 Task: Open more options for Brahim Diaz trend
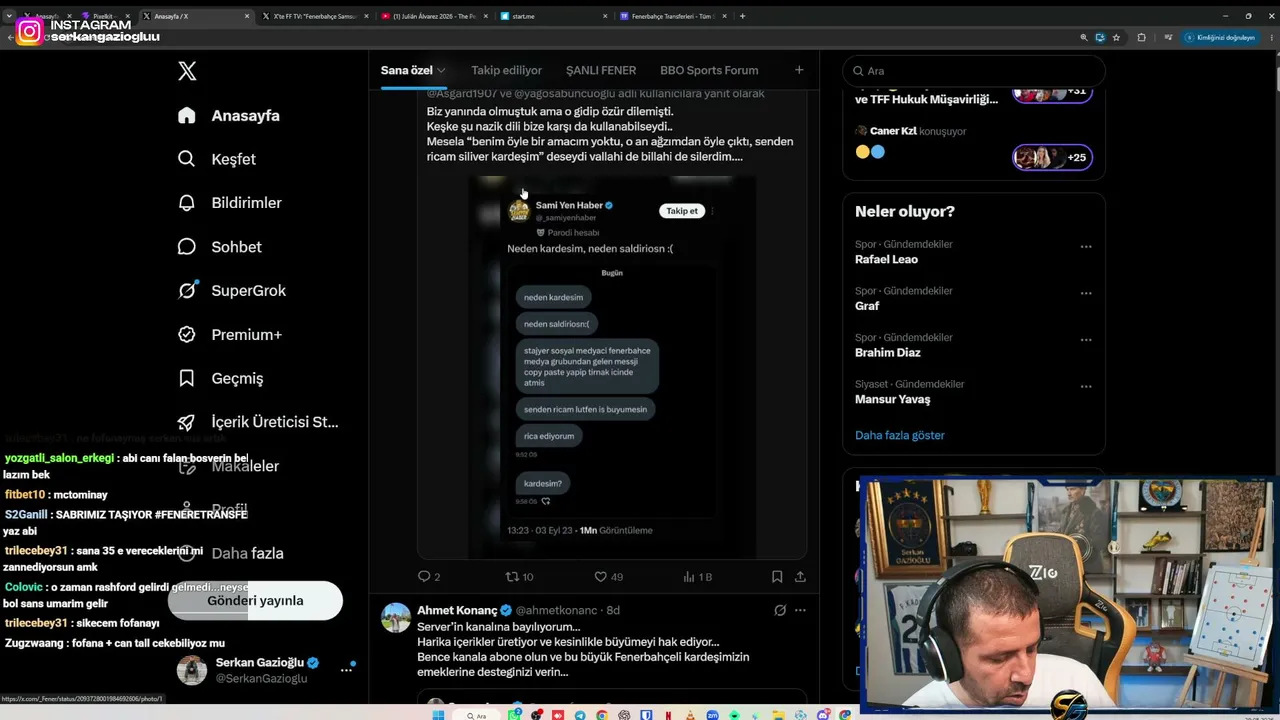coord(1086,340)
